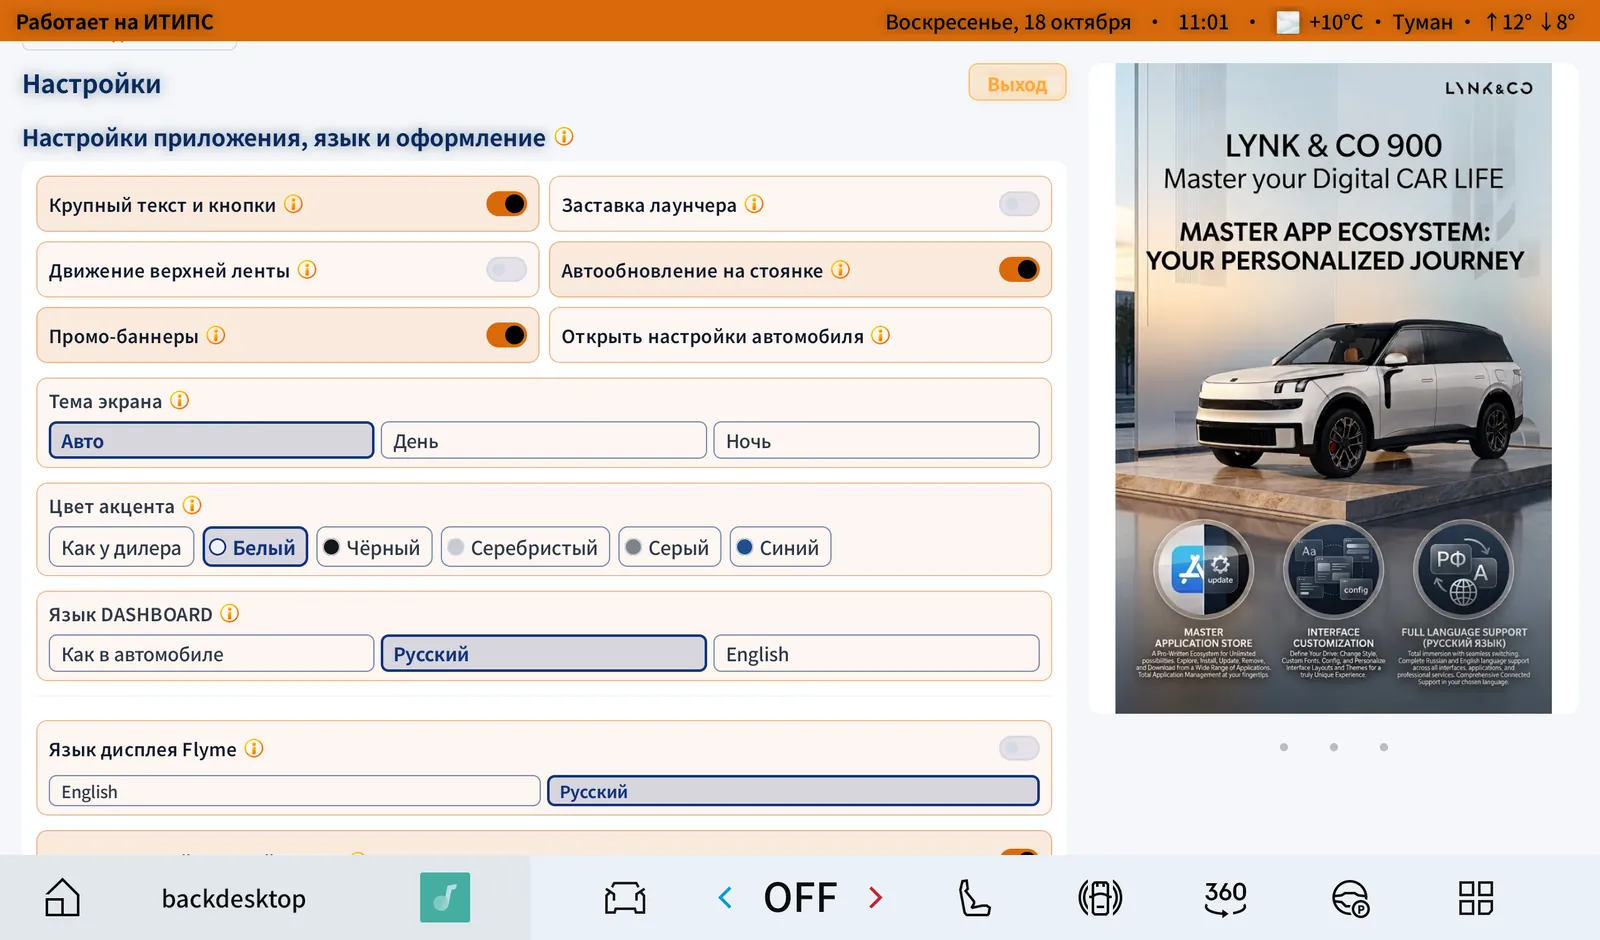Open the car body view icon
Image resolution: width=1600 pixels, height=940 pixels.
625,897
